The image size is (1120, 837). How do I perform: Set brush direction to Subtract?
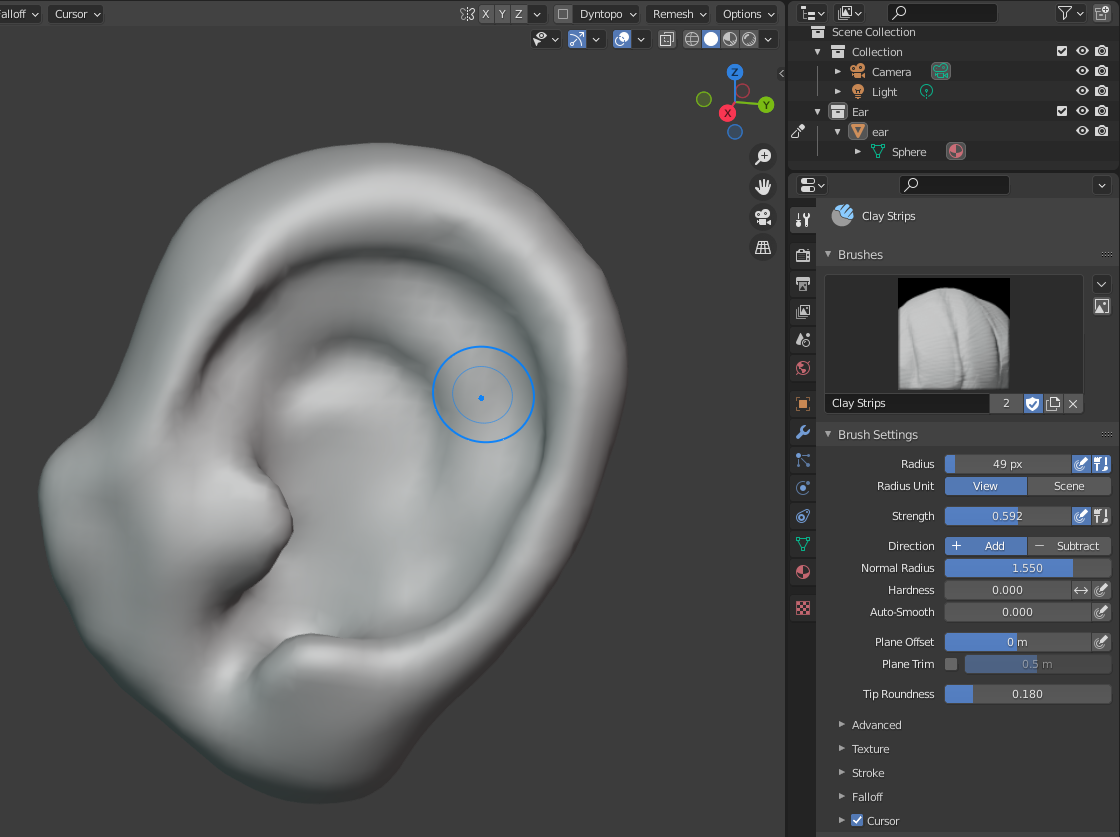pos(1069,546)
